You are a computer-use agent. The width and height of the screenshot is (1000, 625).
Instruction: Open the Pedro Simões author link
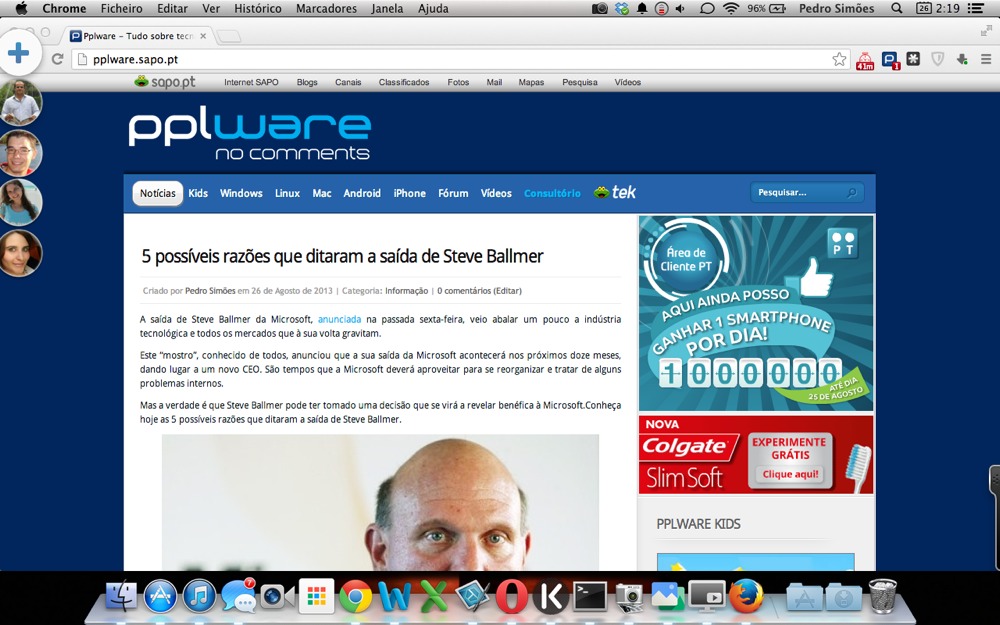click(x=210, y=291)
